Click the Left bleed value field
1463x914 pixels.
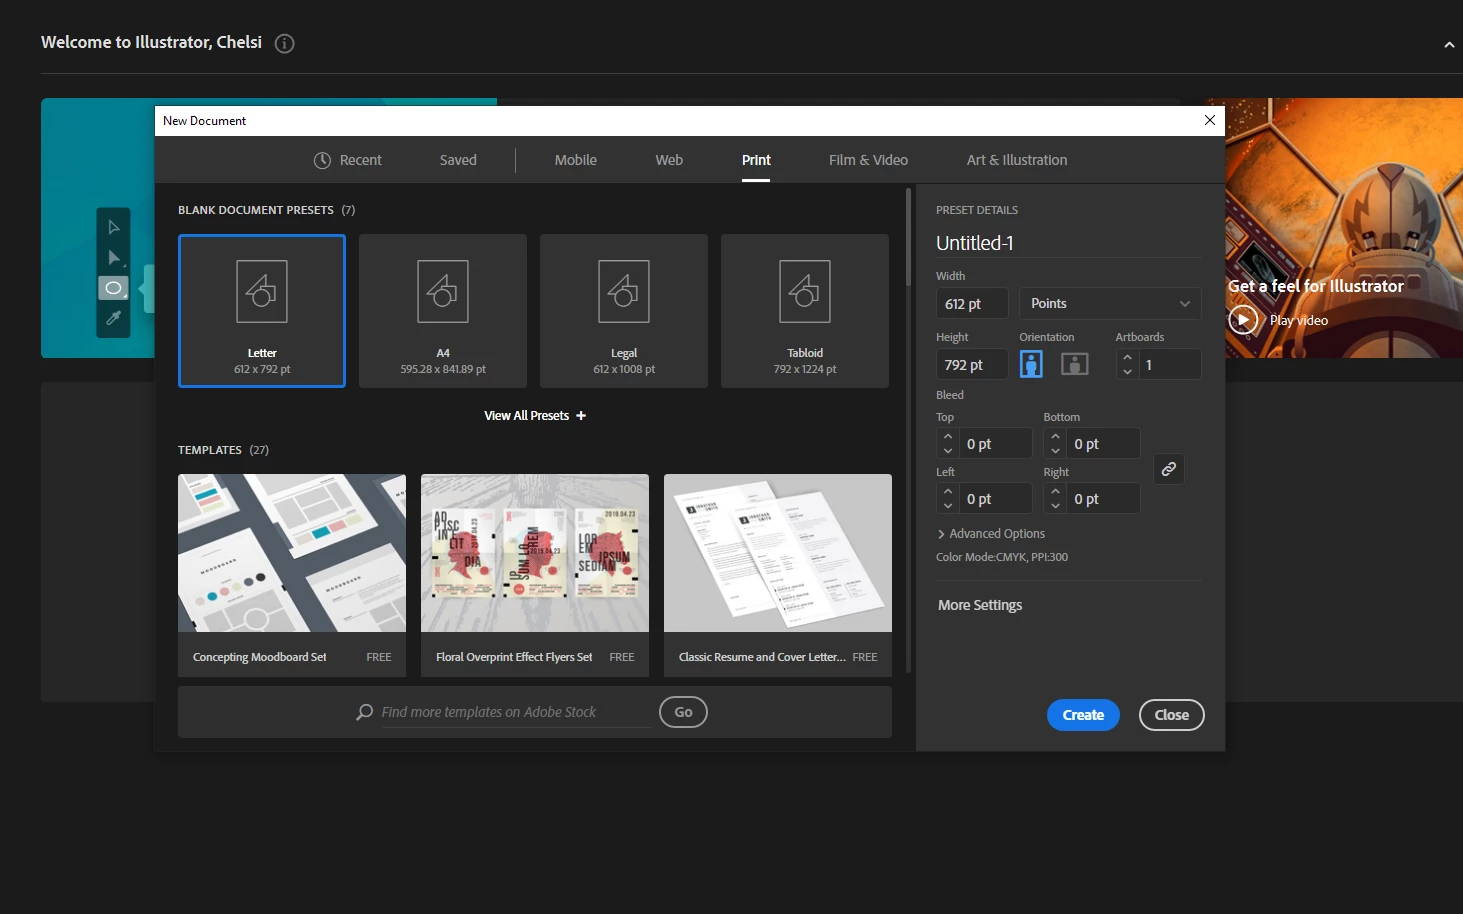(x=996, y=498)
